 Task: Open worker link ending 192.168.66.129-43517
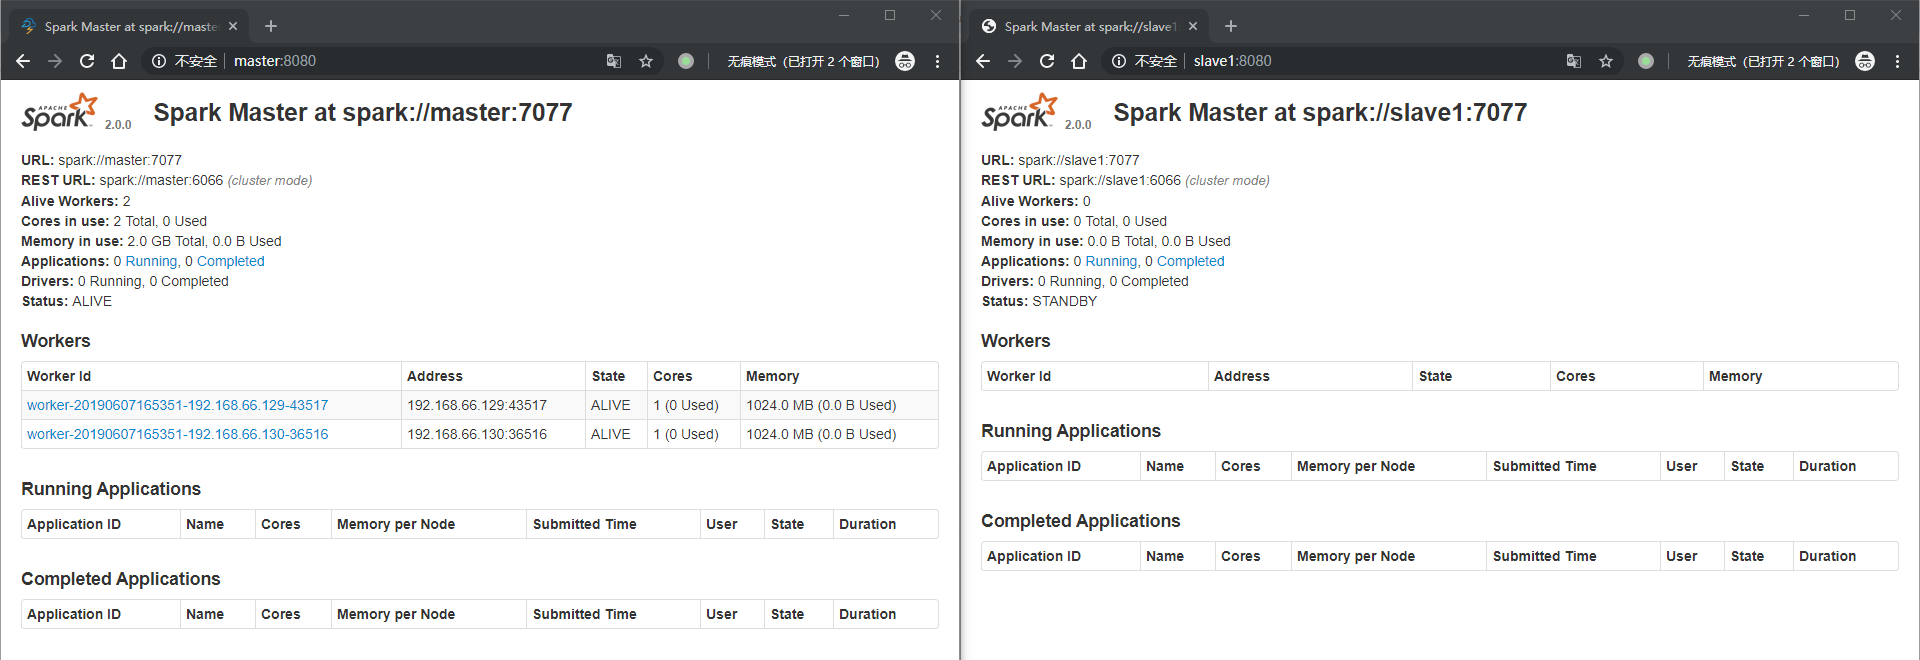coord(177,405)
